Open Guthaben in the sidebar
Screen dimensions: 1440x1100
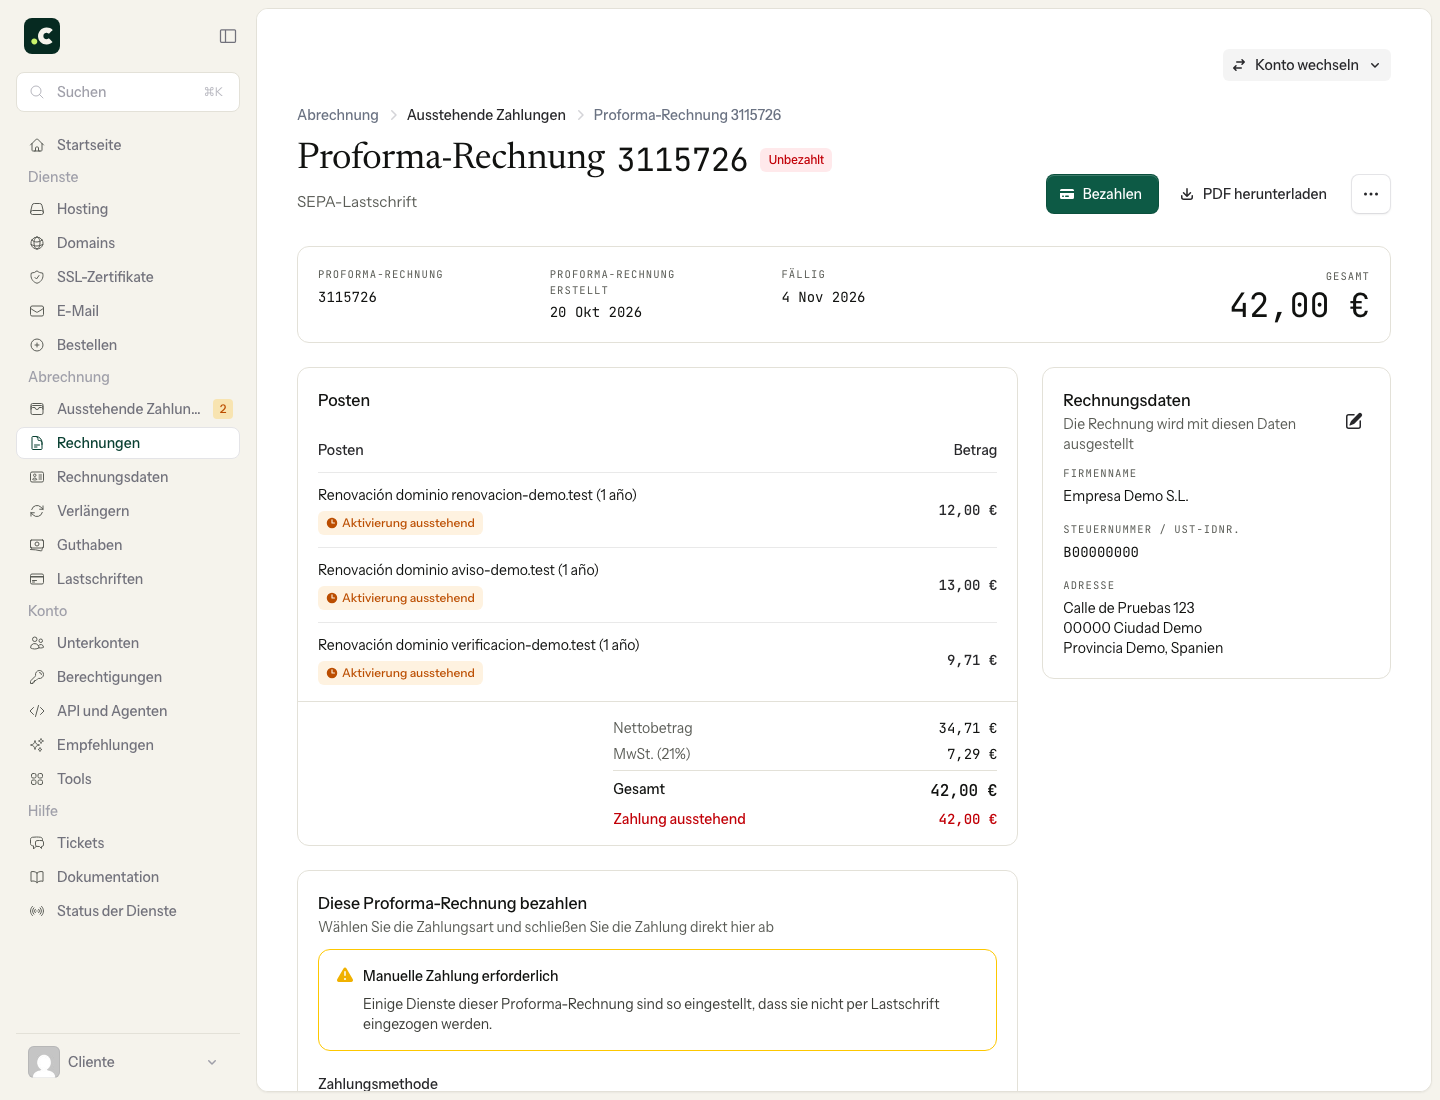[128, 545]
